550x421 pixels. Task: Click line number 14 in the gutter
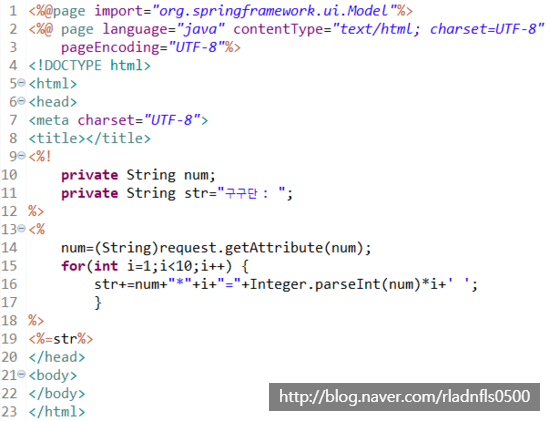point(9,248)
